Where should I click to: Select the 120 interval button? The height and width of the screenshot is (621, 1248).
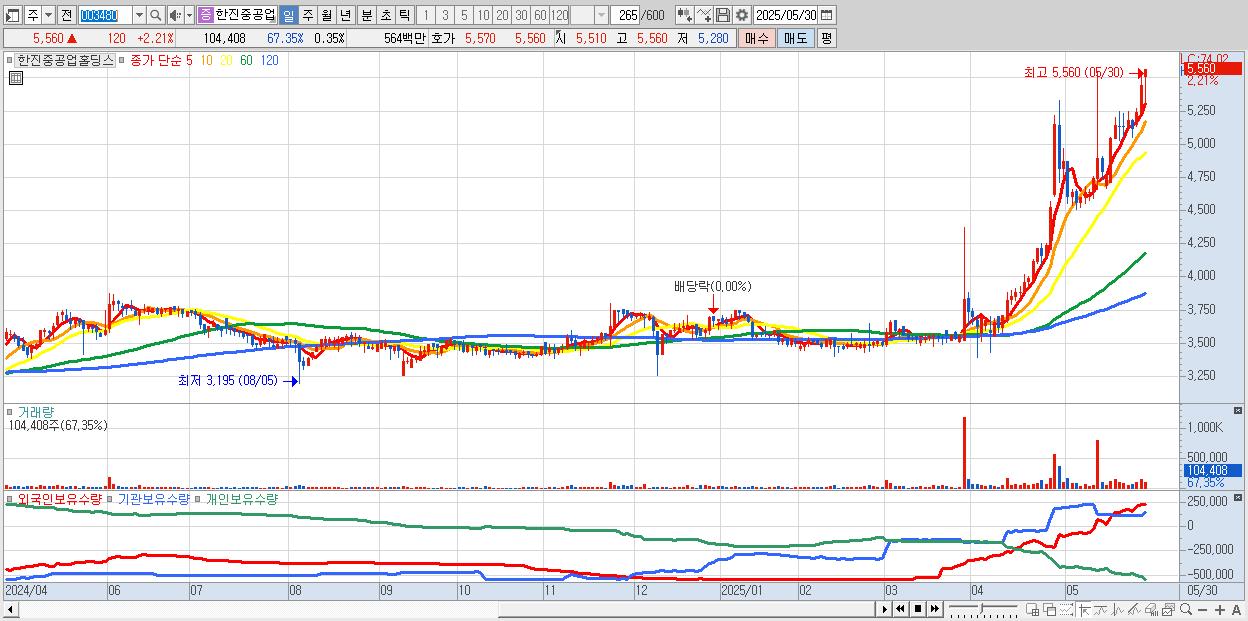(x=559, y=15)
